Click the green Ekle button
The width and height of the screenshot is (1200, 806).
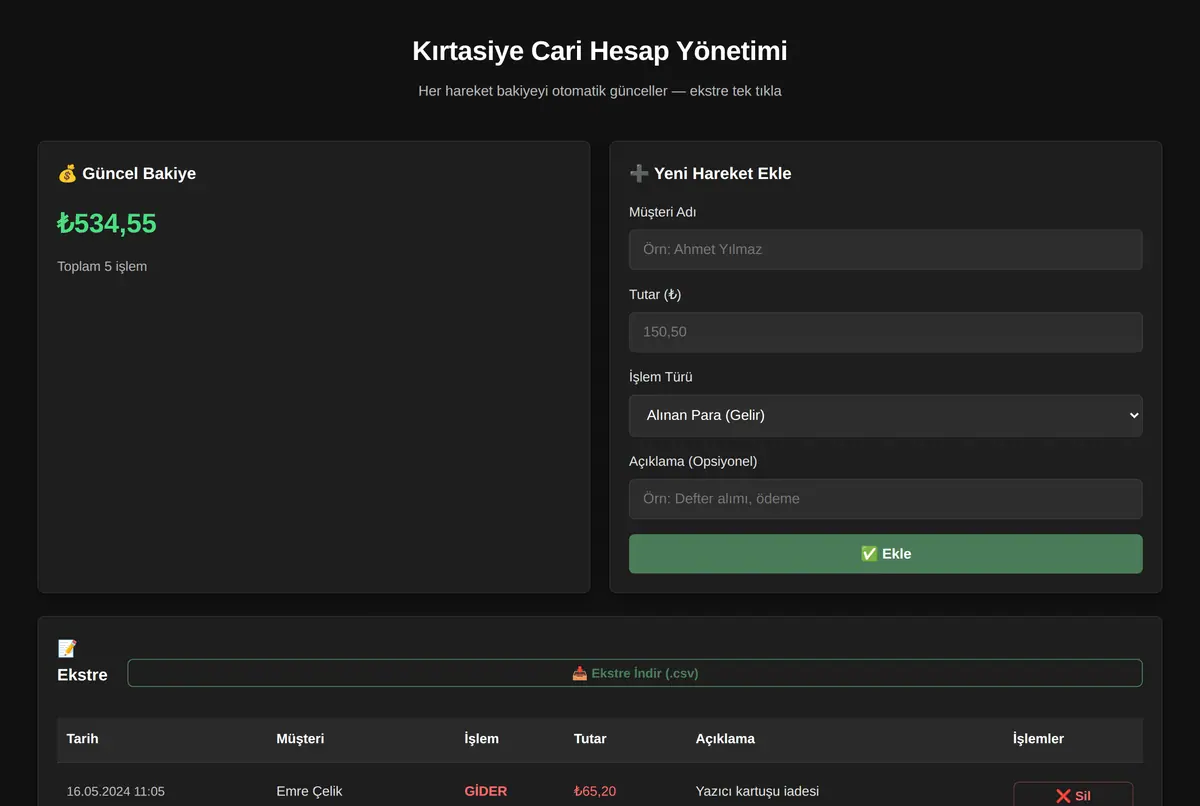(885, 554)
